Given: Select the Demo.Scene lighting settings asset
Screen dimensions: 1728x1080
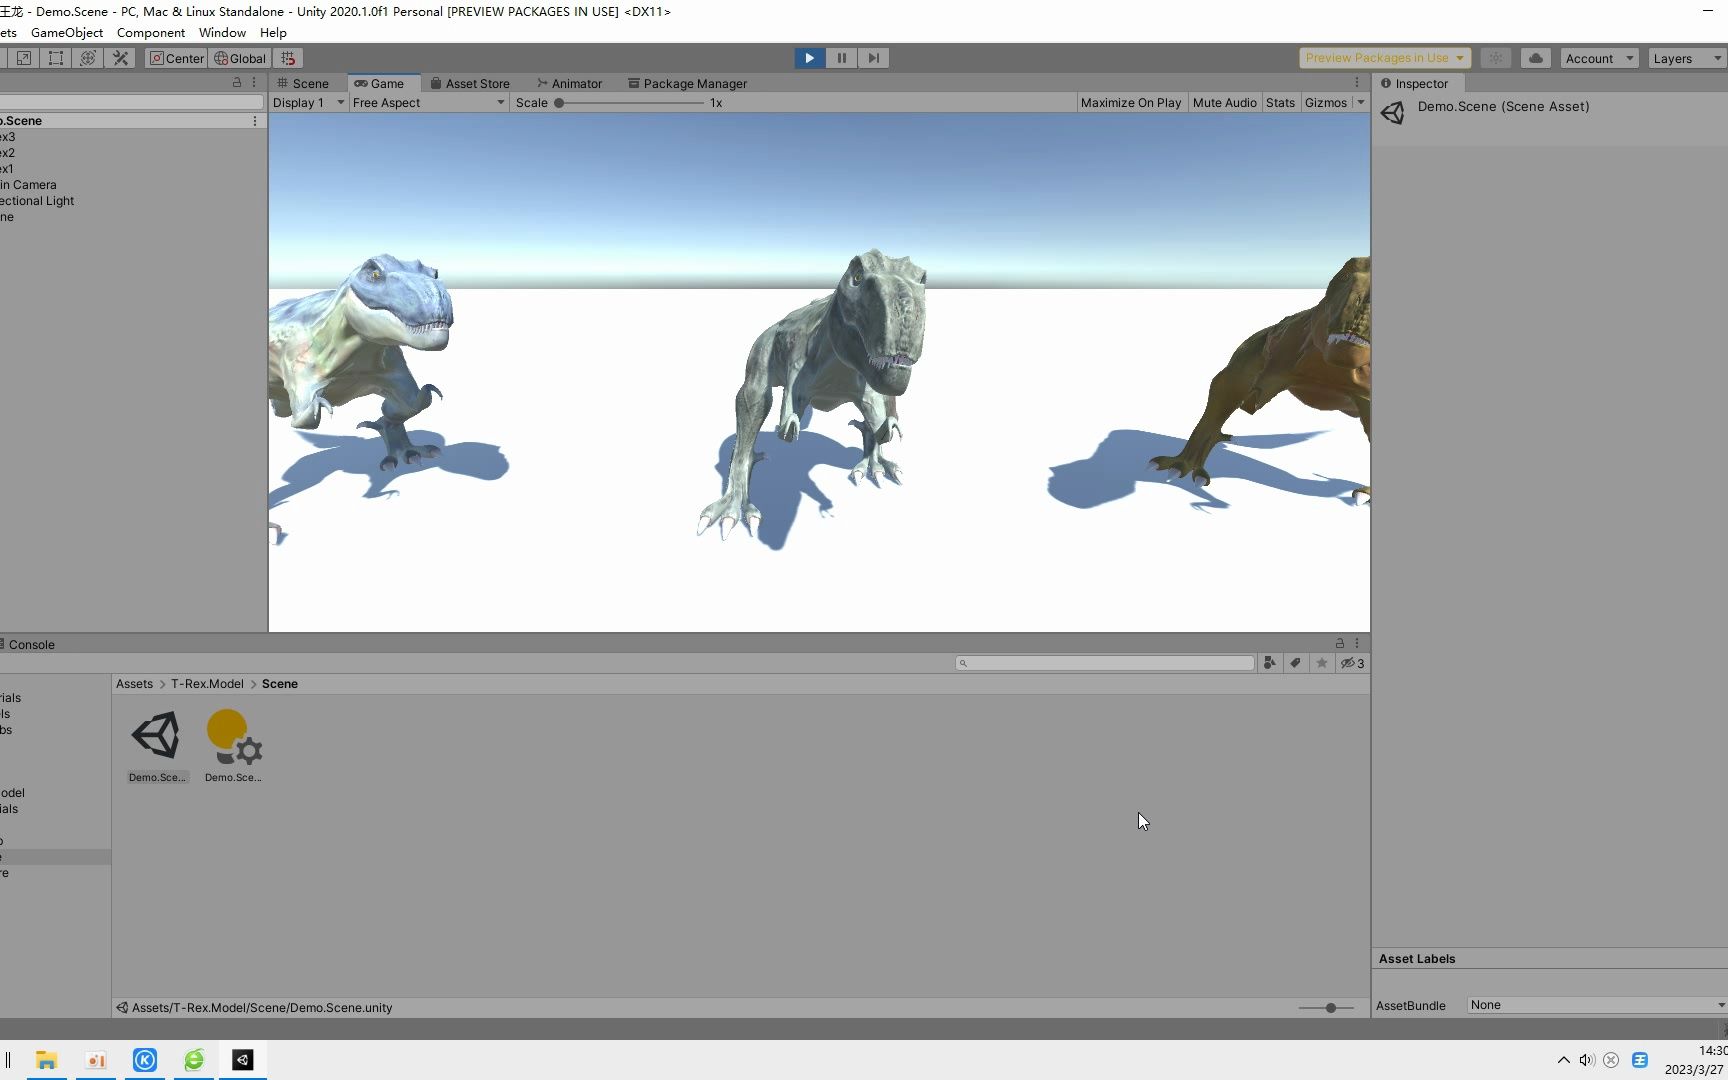Looking at the screenshot, I should click(233, 745).
